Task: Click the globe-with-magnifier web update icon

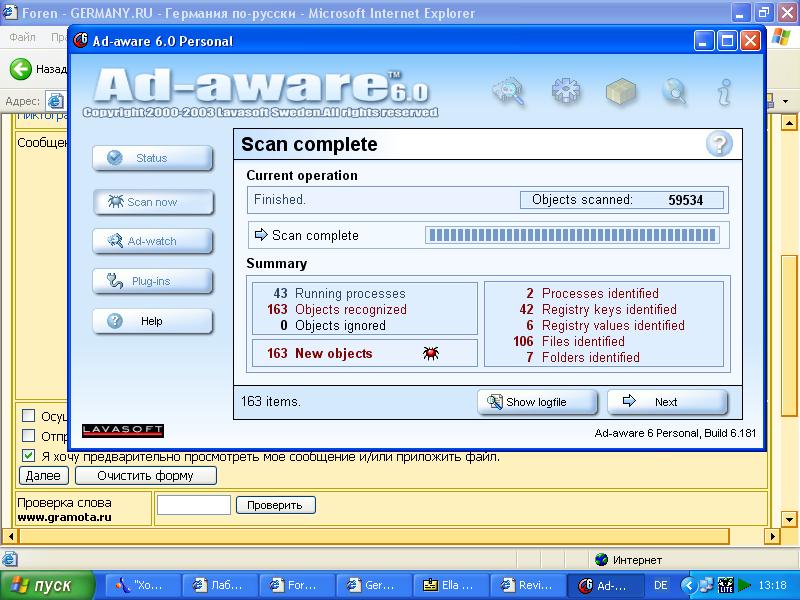Action: coord(674,91)
